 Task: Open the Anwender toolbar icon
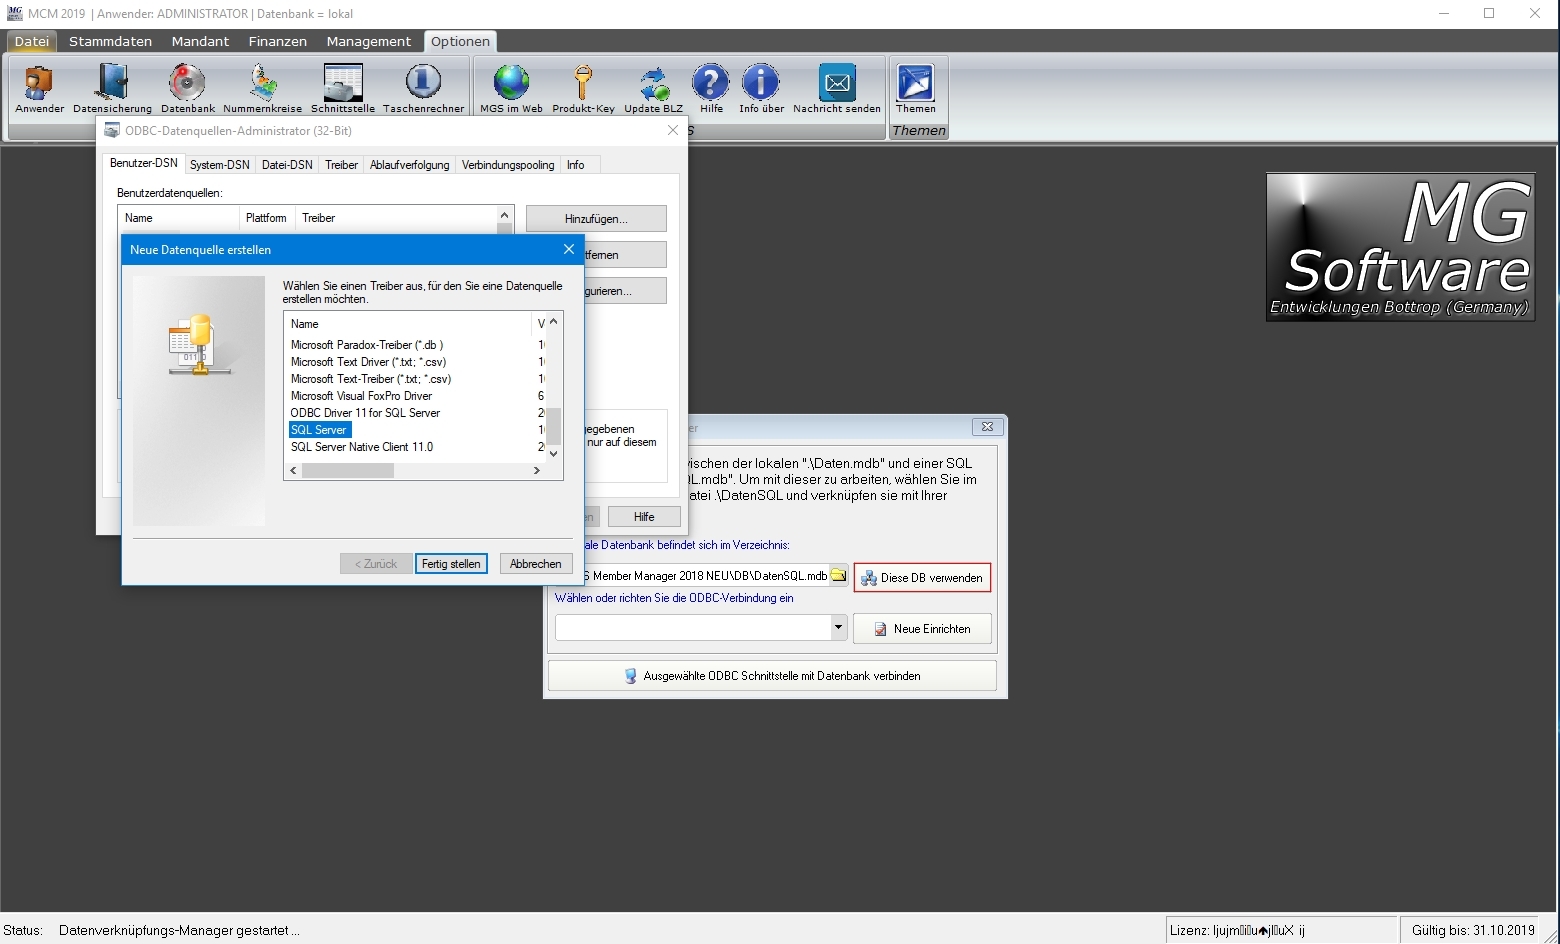39,89
